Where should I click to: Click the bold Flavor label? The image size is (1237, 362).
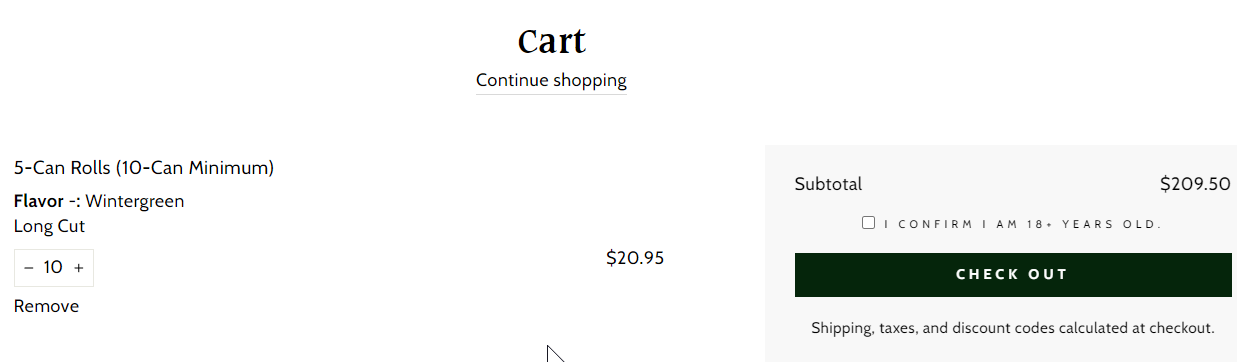coord(39,201)
